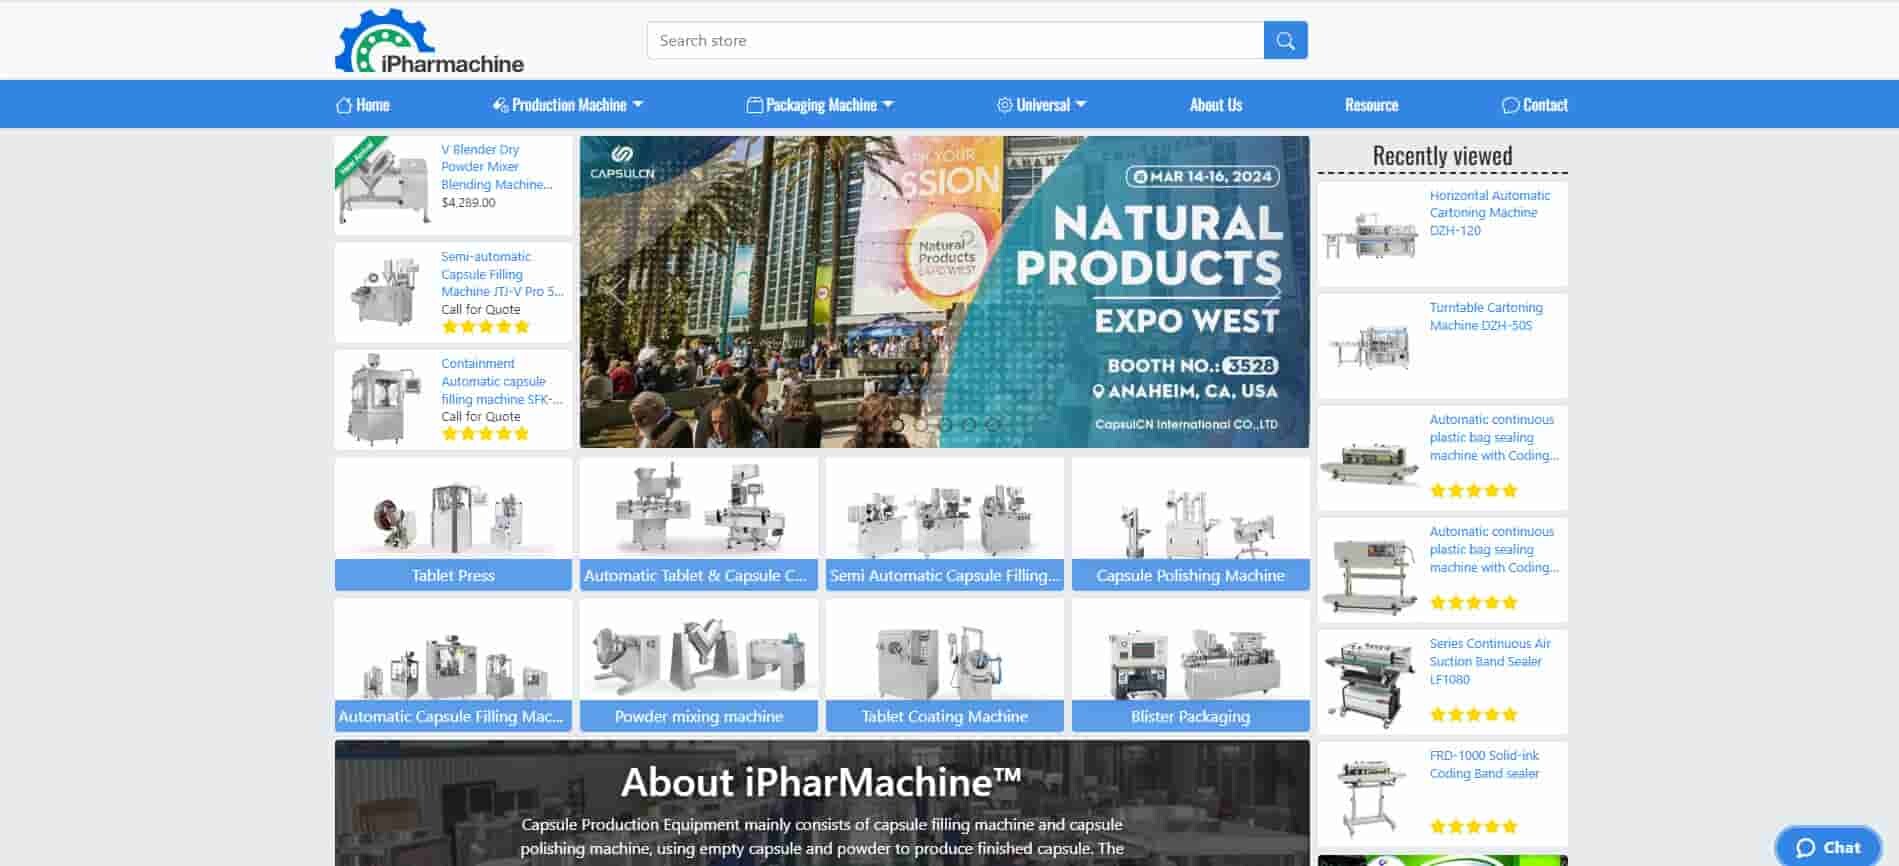Open the About Us menu item
The height and width of the screenshot is (866, 1899).
[x=1215, y=105]
